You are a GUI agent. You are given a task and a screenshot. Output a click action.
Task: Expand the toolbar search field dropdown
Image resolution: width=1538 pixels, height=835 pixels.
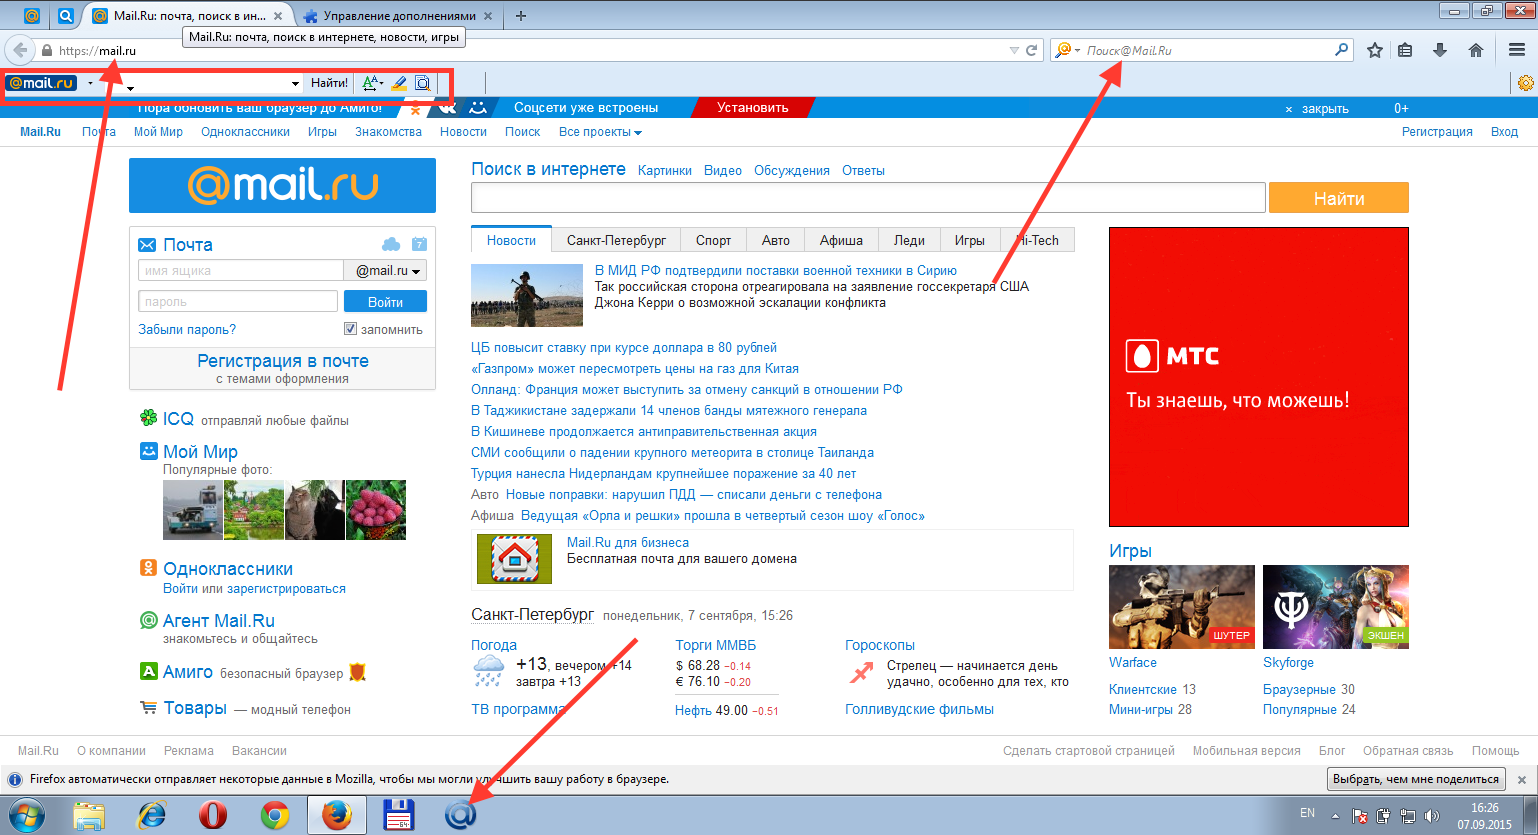295,83
